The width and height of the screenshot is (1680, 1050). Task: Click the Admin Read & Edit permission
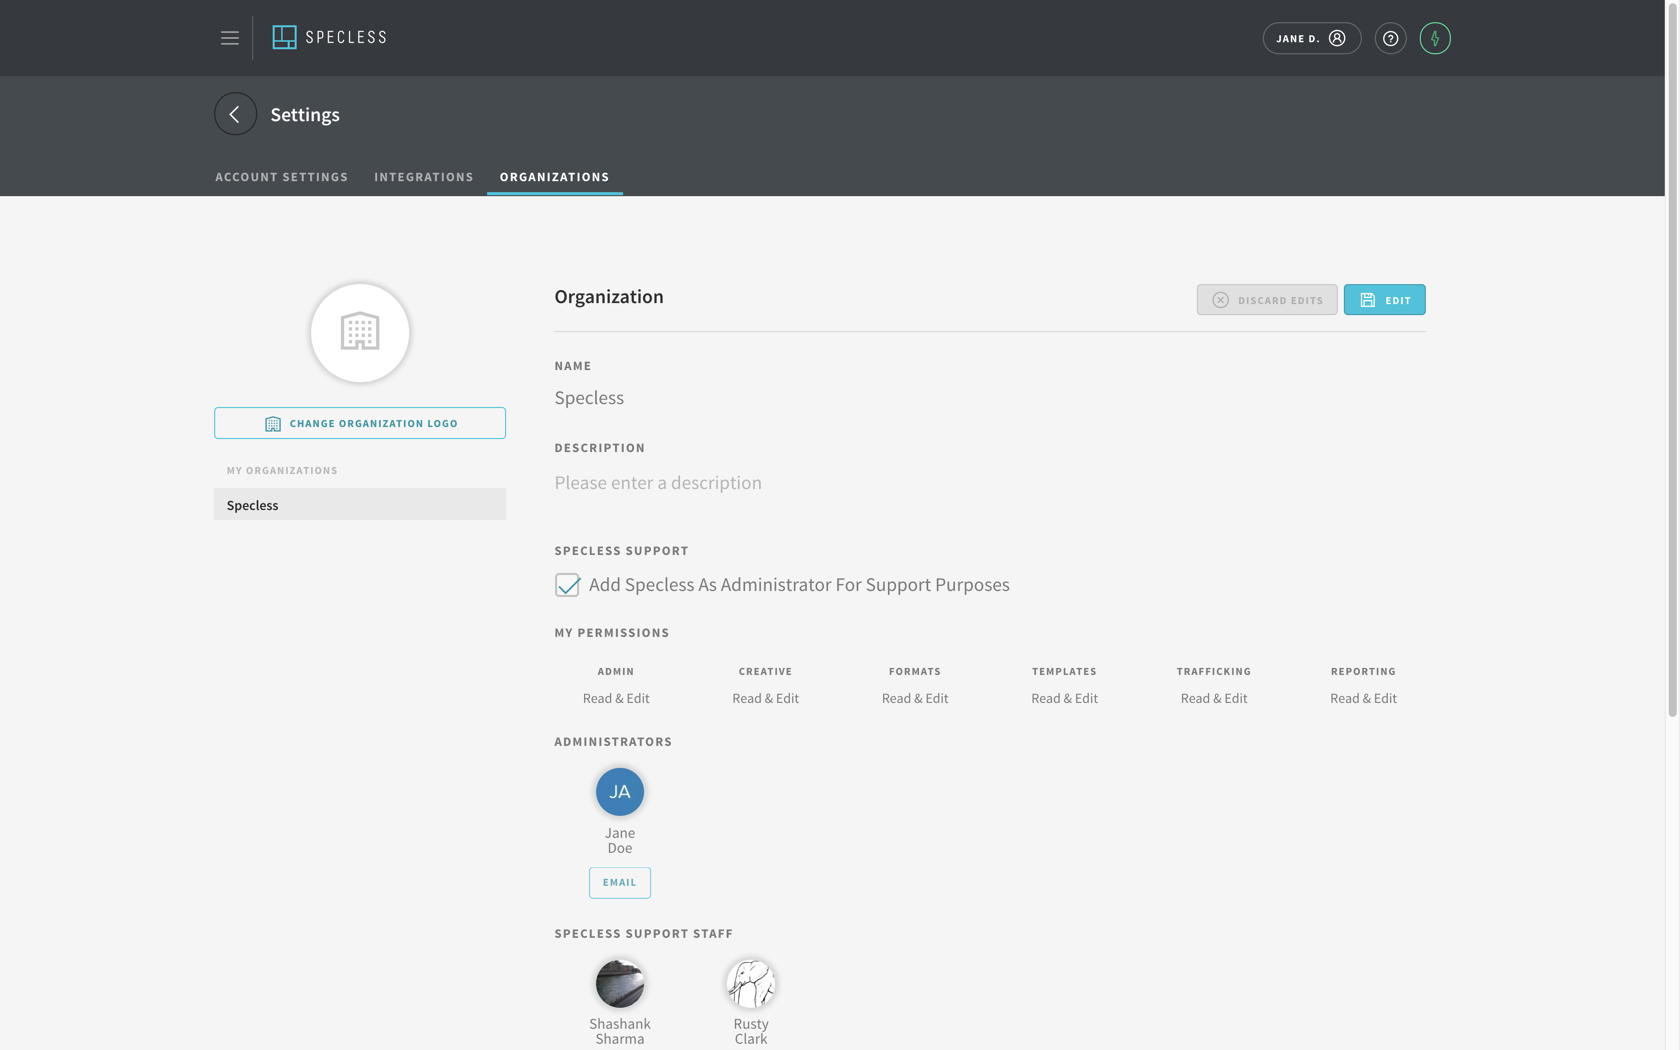(616, 698)
